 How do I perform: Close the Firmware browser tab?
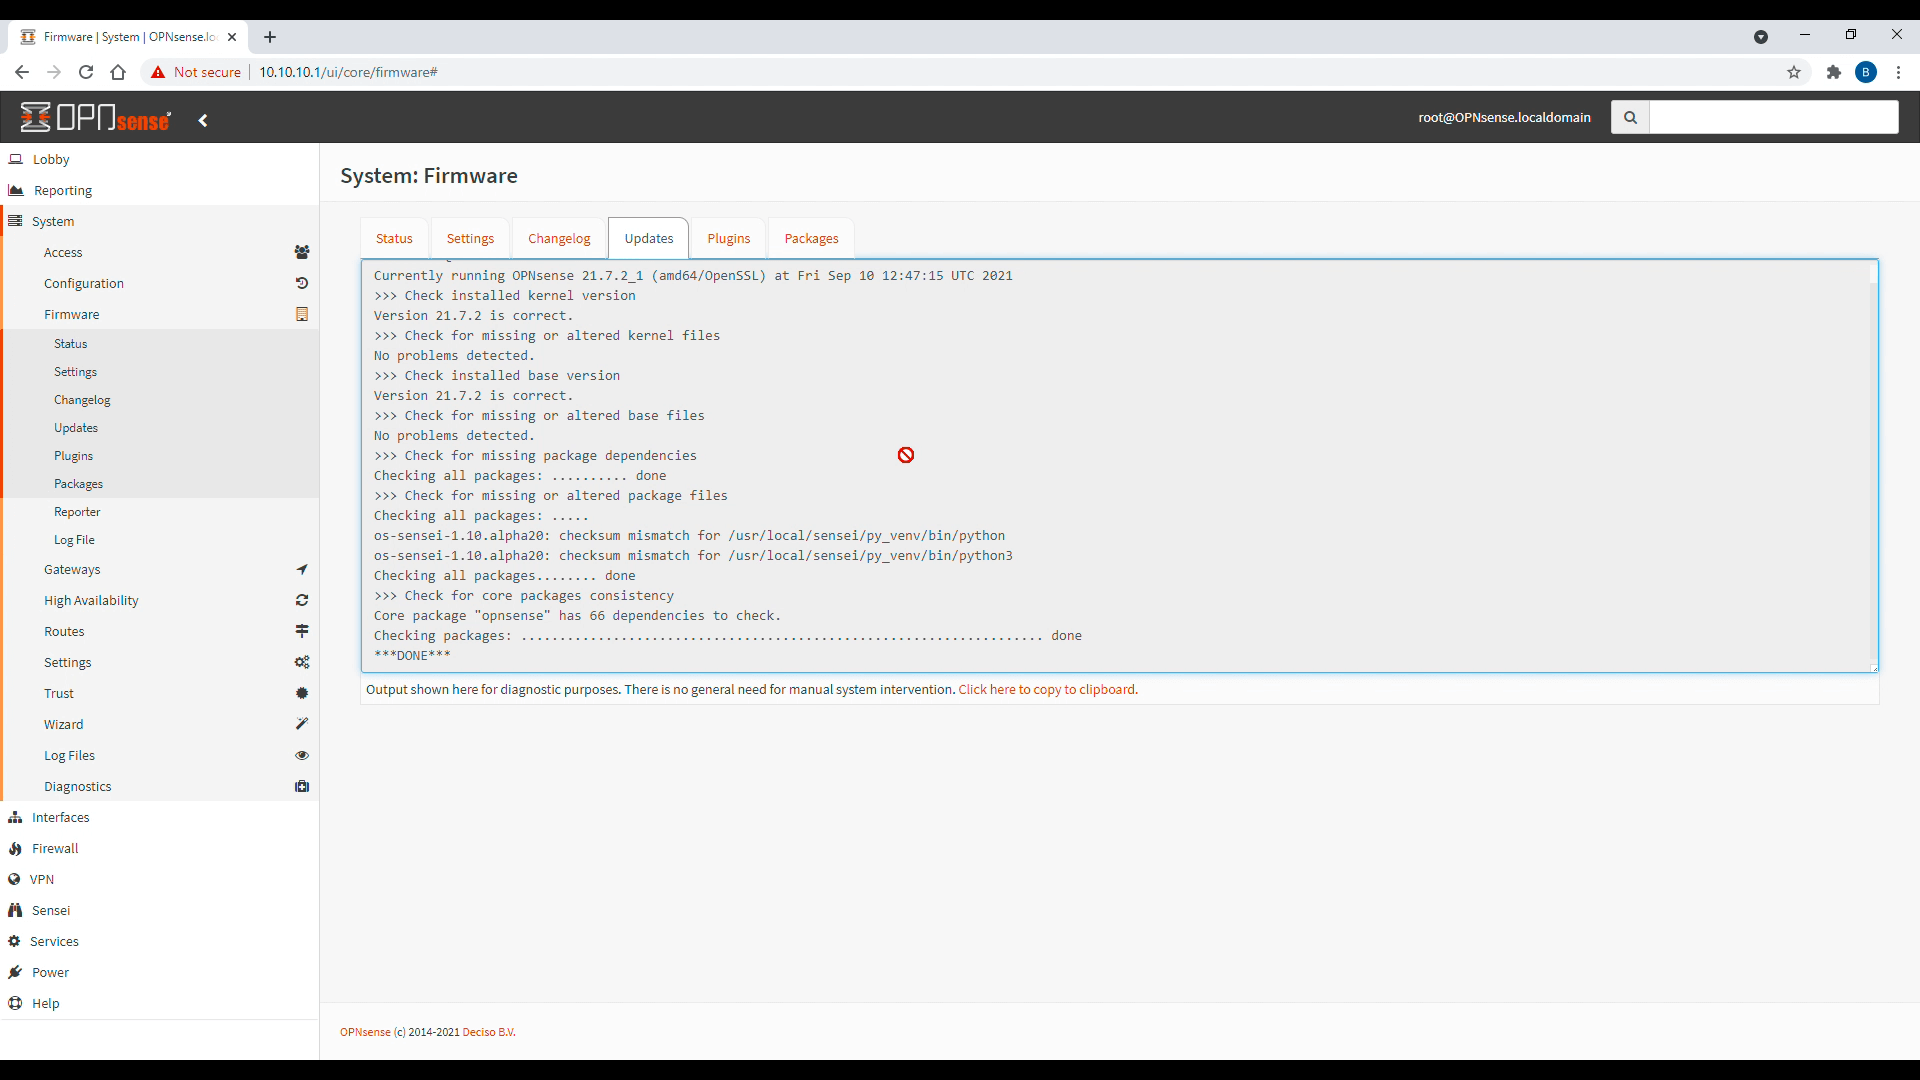coord(232,37)
